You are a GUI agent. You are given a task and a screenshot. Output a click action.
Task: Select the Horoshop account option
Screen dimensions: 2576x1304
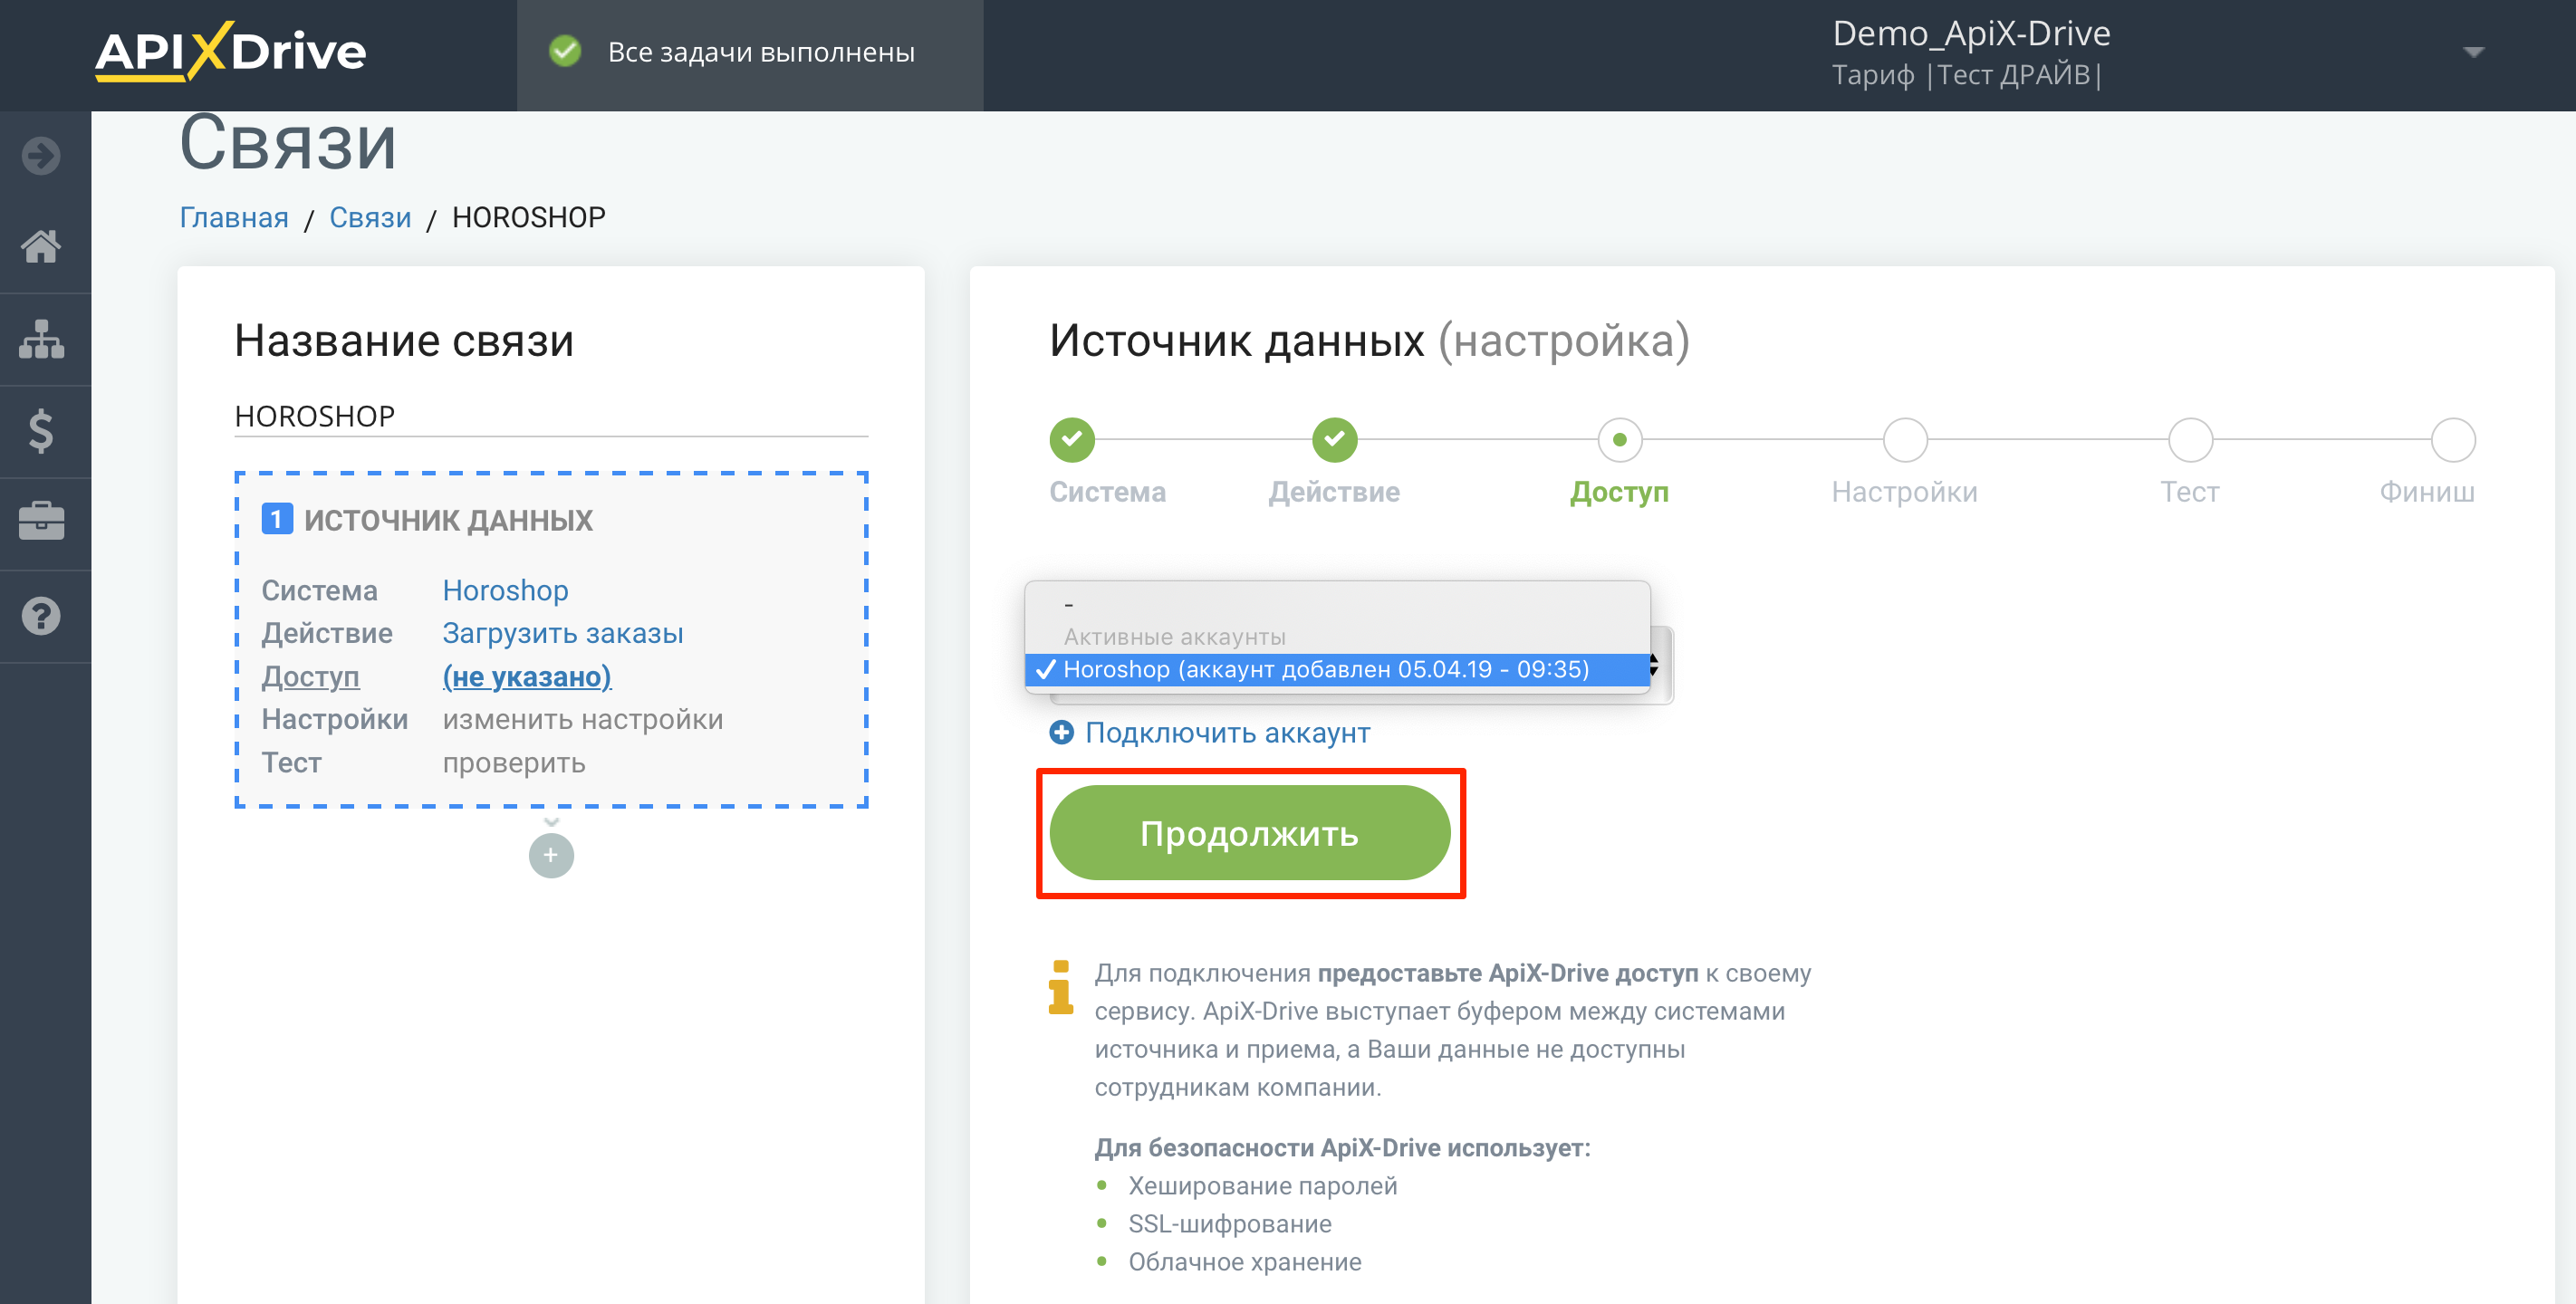(1337, 669)
